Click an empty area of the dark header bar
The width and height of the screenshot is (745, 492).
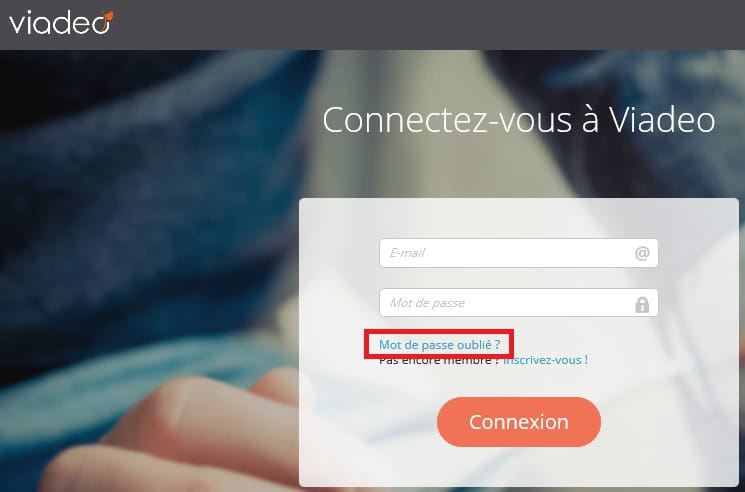428,24
